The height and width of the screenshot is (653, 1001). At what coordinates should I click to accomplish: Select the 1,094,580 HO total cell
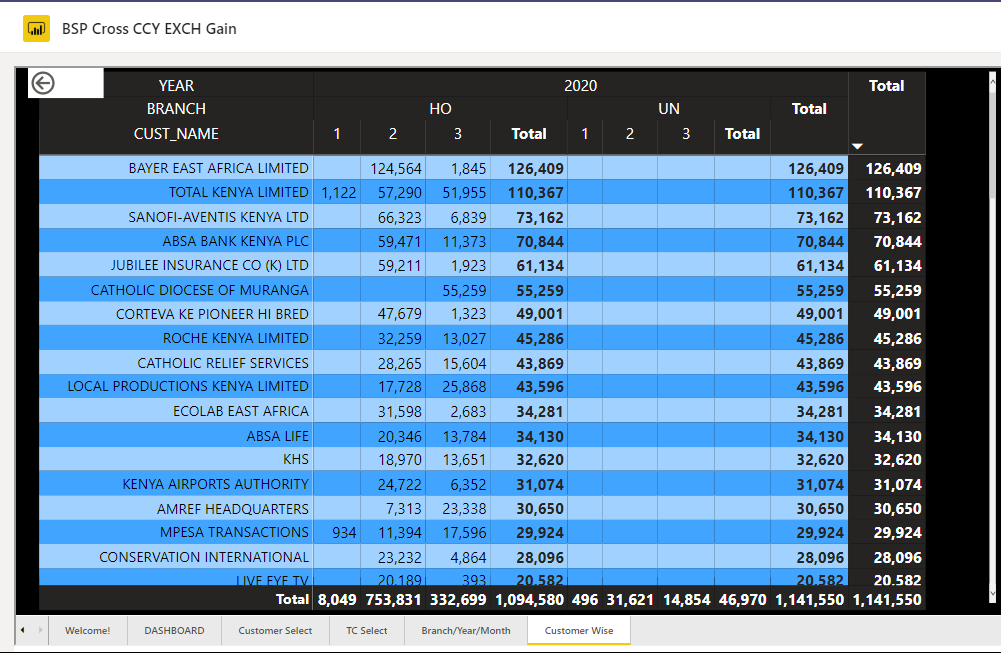tap(529, 600)
